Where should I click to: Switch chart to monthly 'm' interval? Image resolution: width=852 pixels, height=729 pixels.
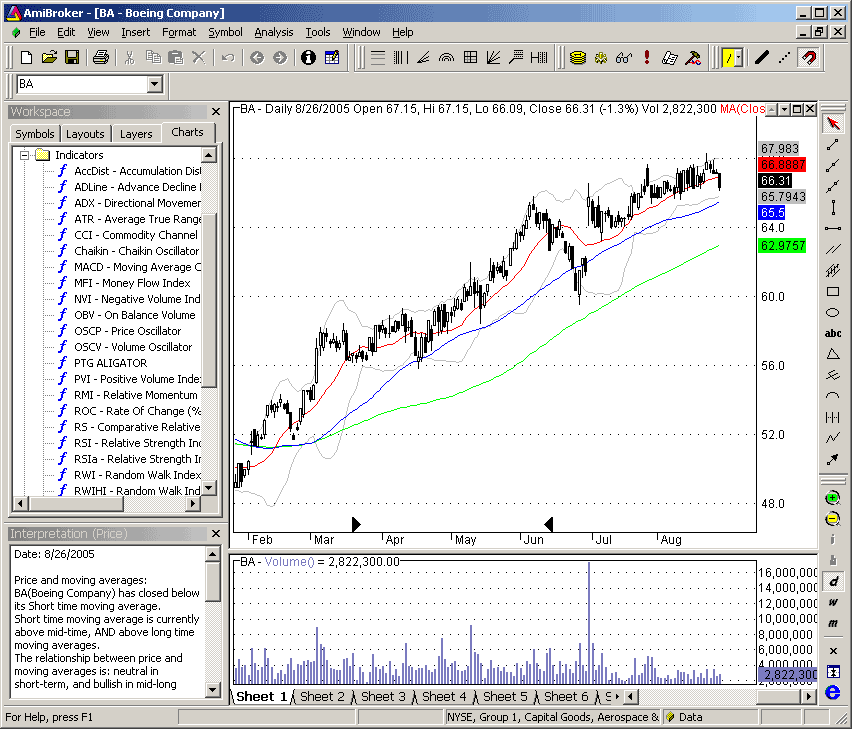(832, 623)
